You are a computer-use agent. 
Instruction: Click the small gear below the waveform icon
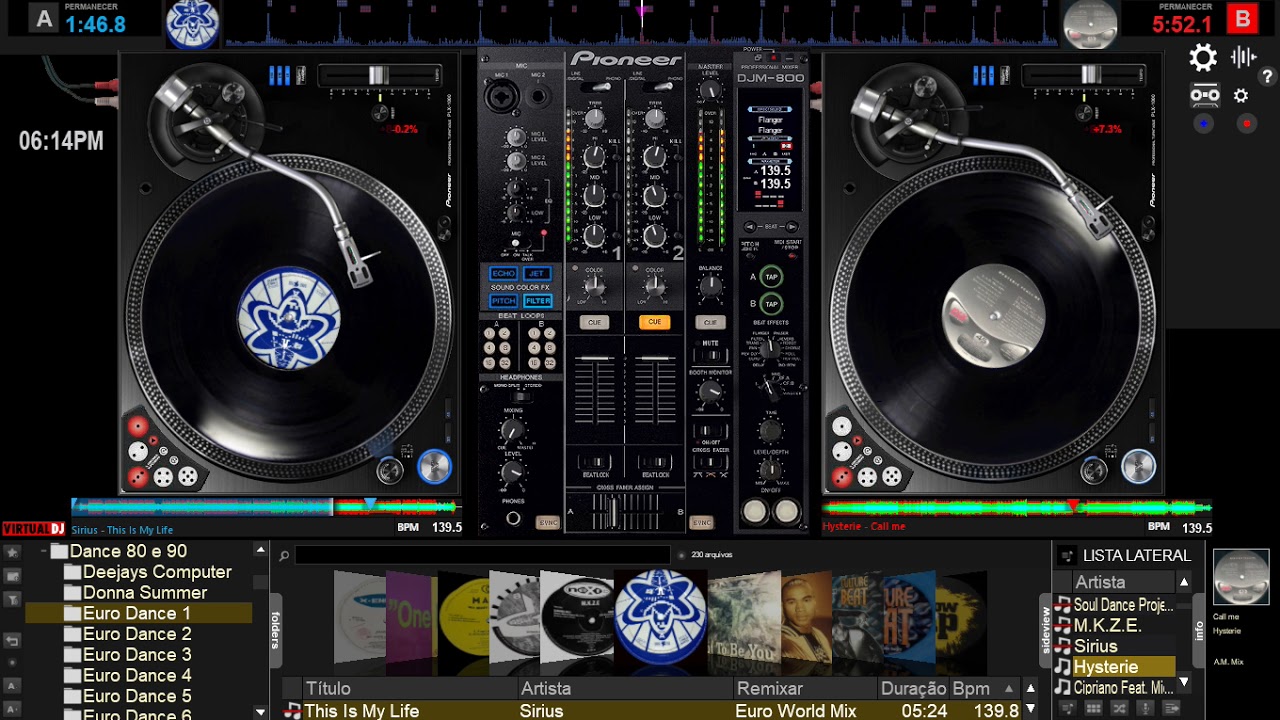(x=1241, y=96)
